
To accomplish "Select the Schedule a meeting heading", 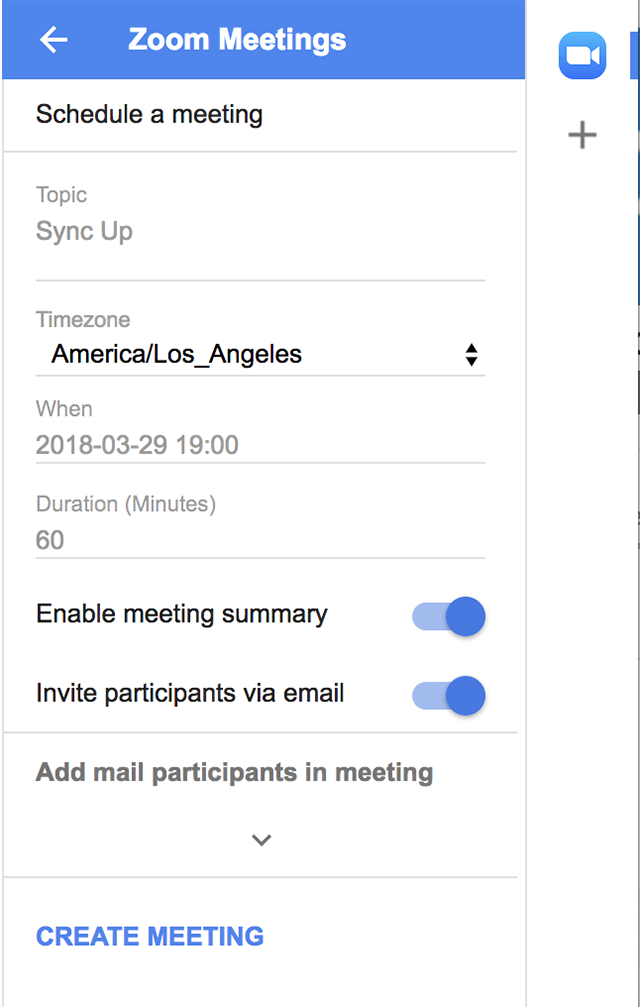I will 149,114.
